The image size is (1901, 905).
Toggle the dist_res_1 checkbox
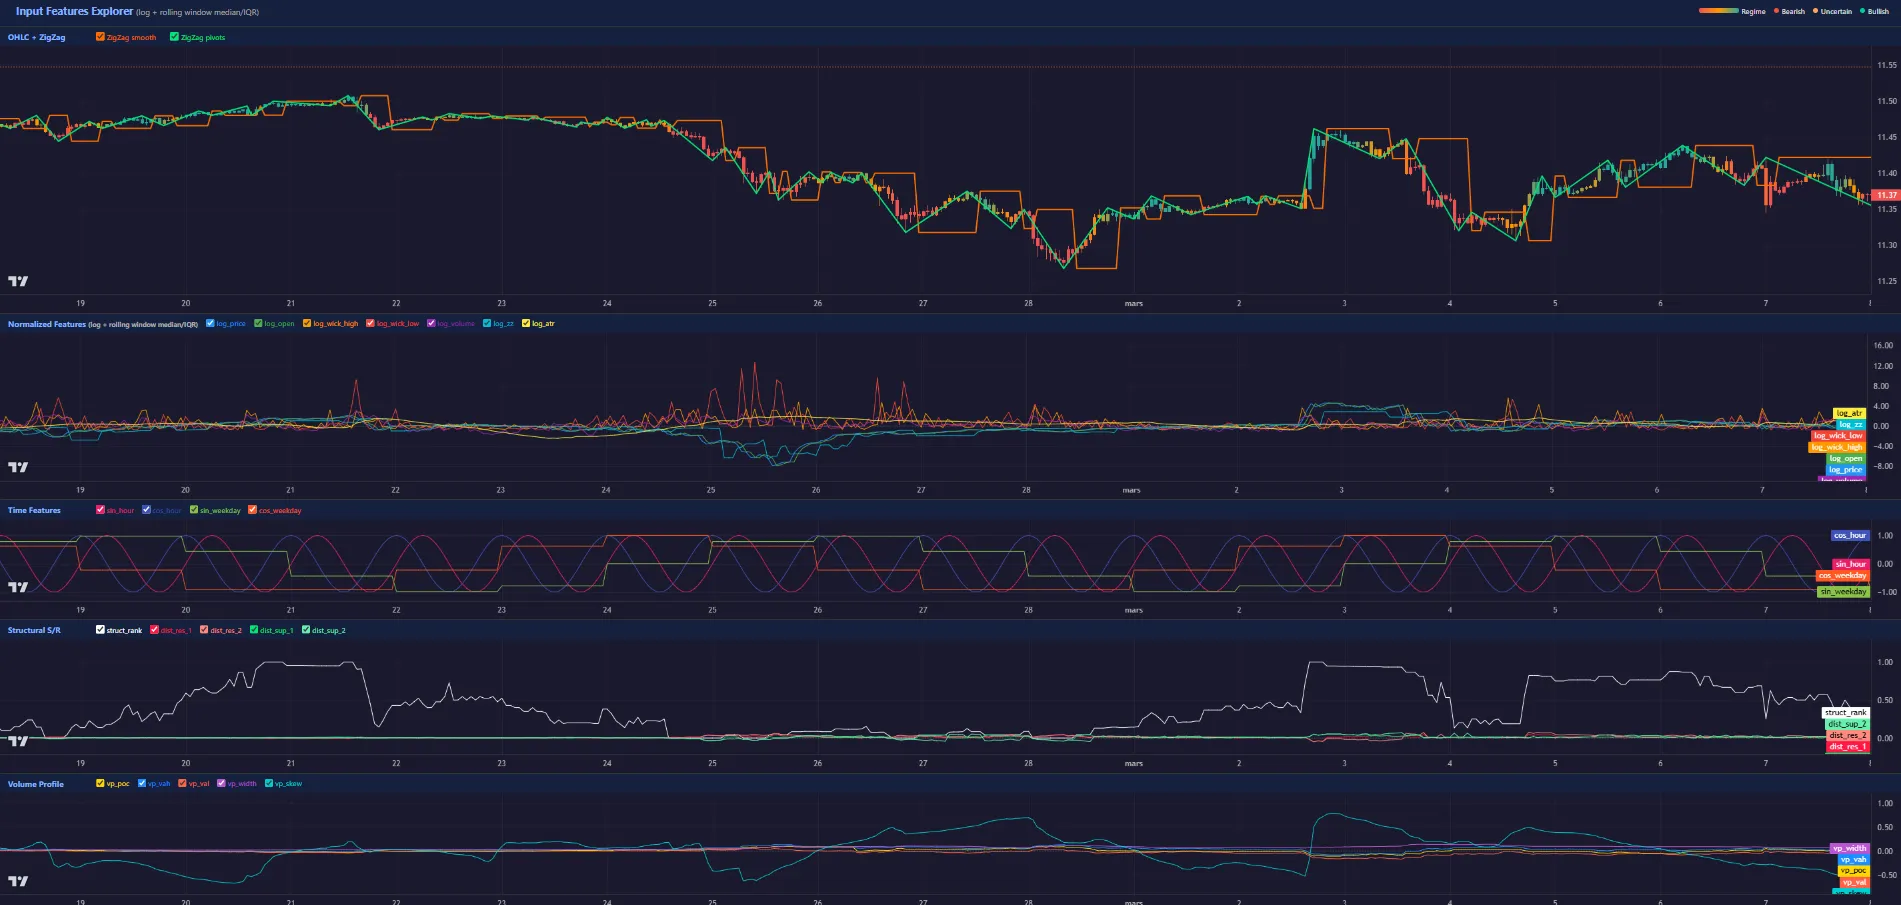[154, 630]
